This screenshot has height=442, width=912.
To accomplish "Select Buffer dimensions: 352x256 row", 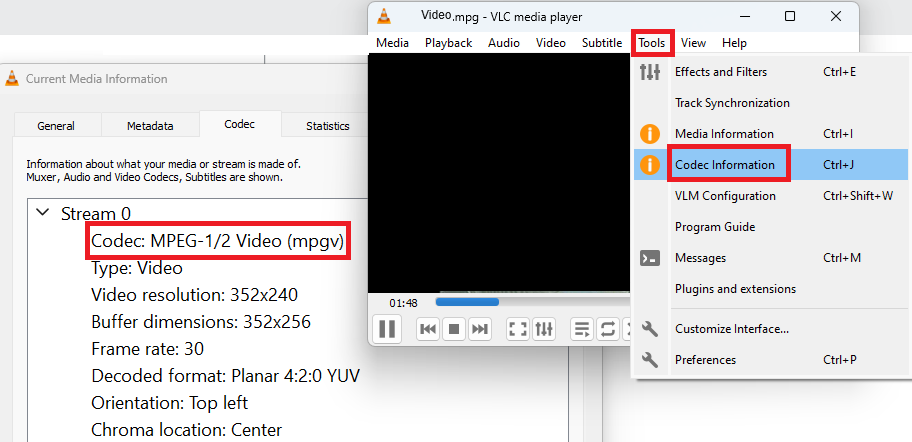I will pos(201,321).
